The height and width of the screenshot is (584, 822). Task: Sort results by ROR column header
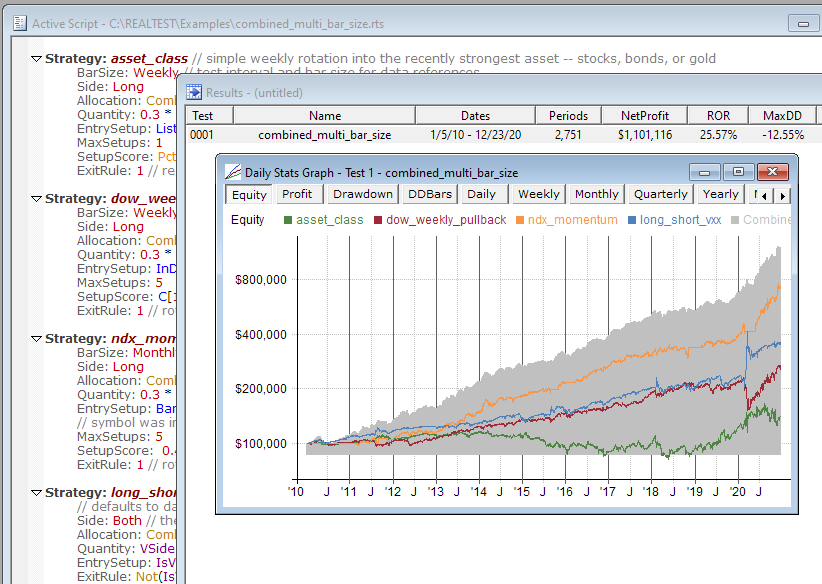click(717, 116)
